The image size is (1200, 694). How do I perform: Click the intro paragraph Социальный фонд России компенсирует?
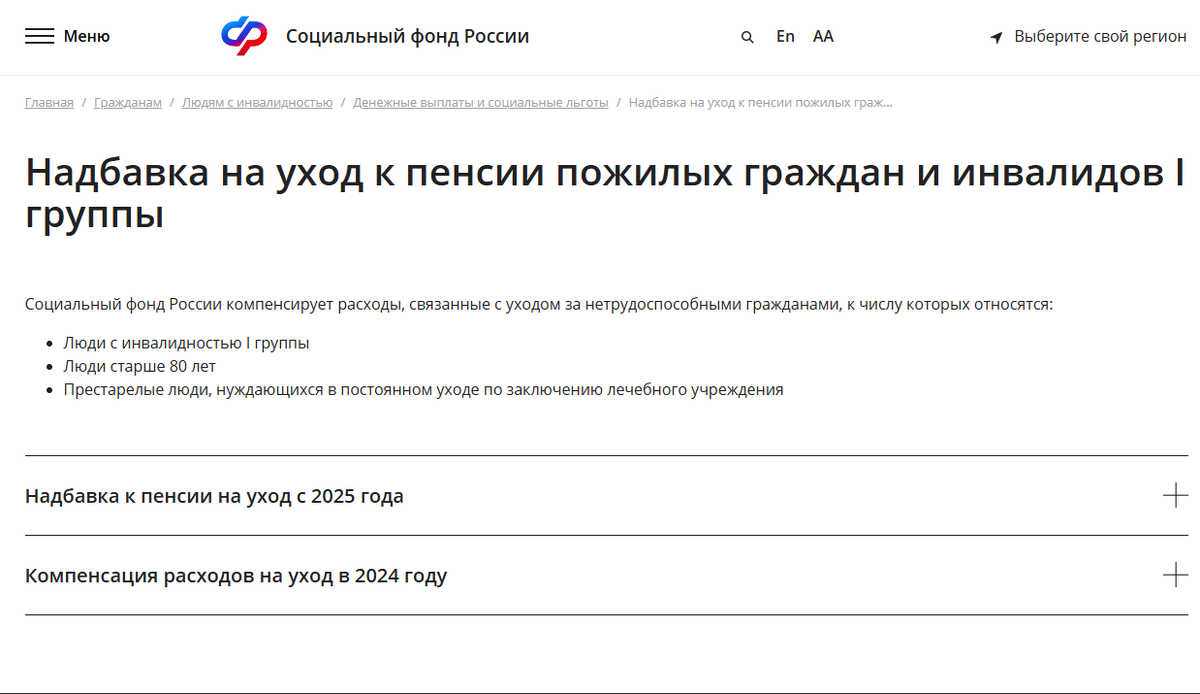click(539, 304)
